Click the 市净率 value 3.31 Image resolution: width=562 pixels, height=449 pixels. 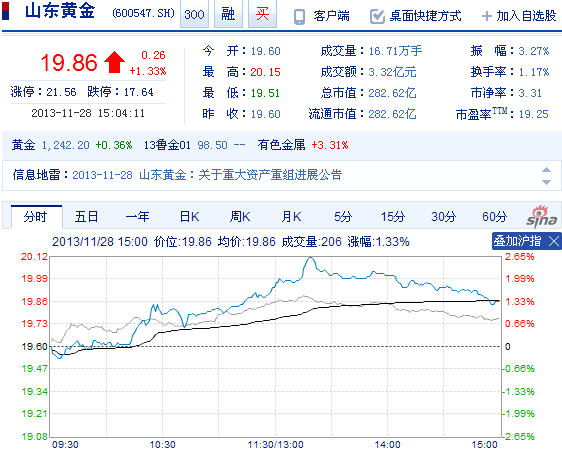point(530,94)
